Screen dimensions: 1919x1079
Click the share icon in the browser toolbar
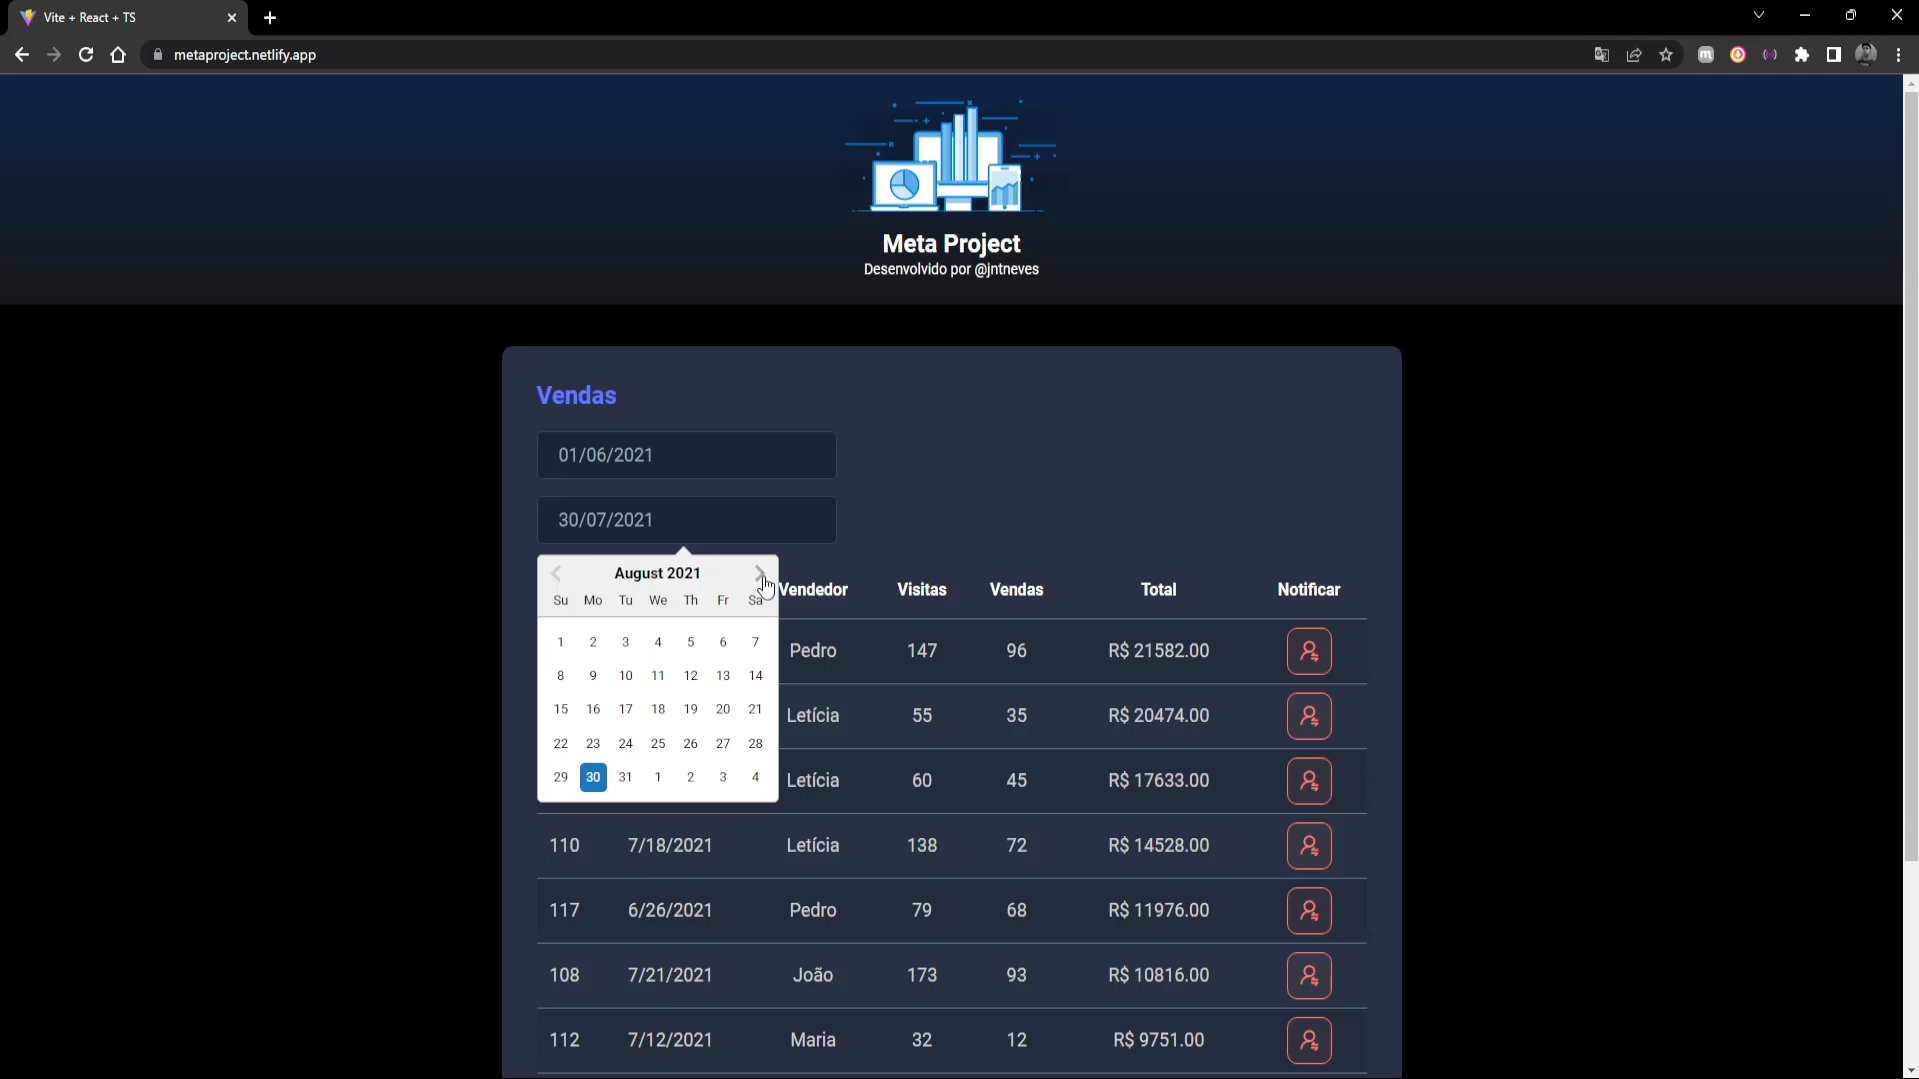(x=1634, y=55)
